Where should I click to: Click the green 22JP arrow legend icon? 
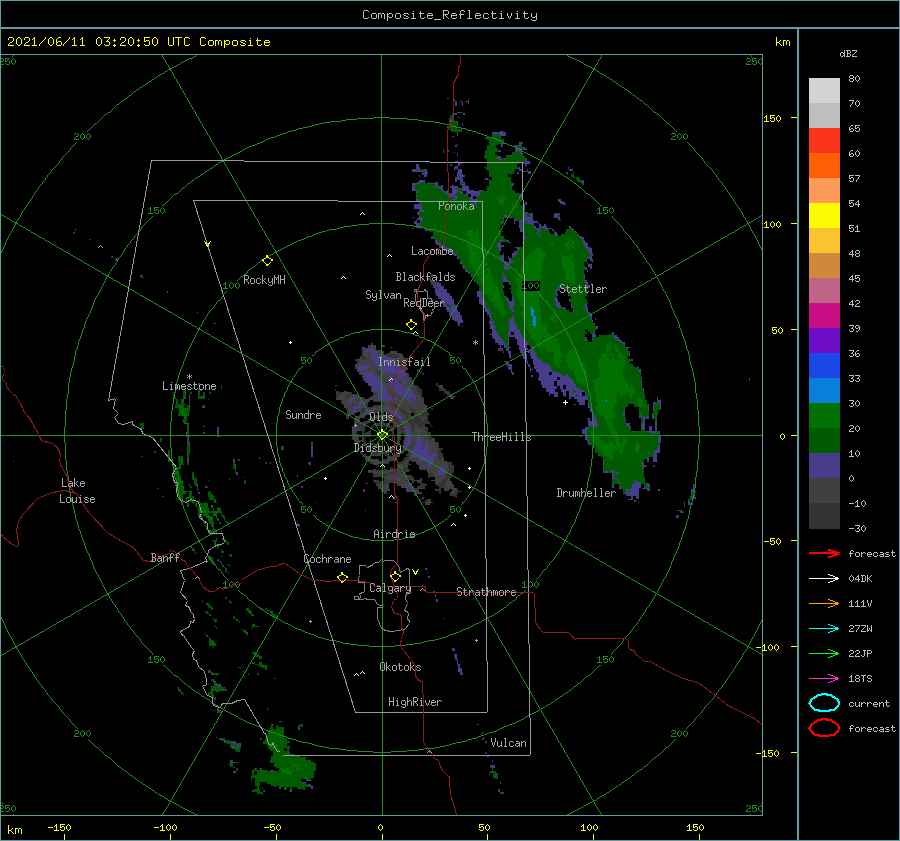point(824,653)
